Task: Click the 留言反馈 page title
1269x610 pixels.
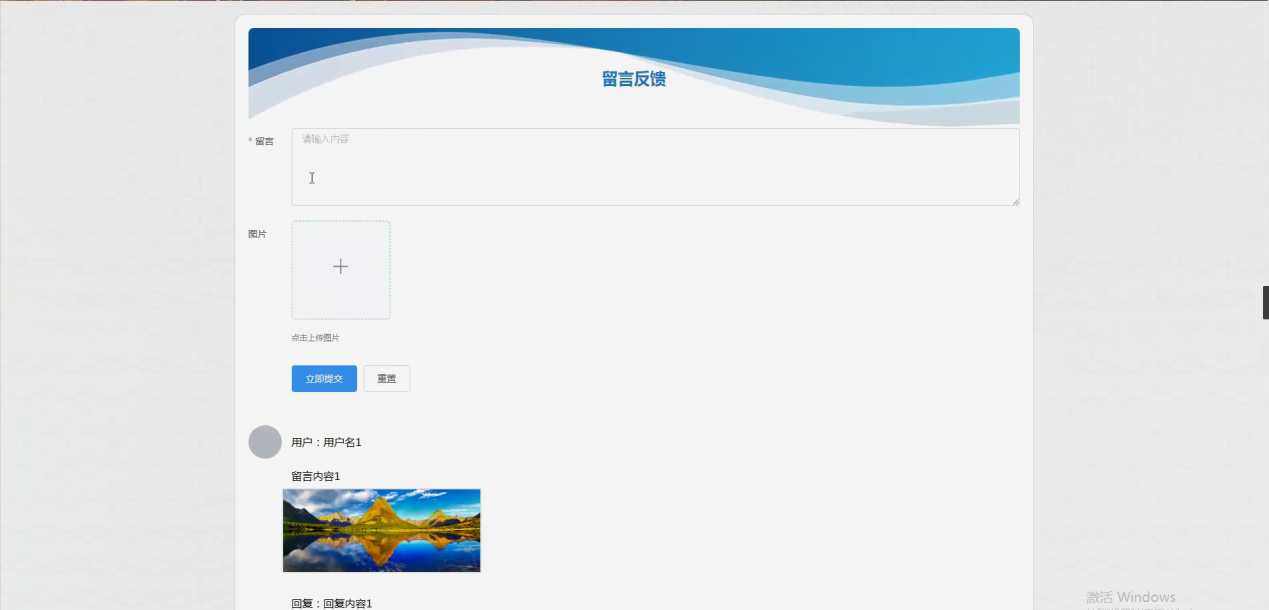Action: point(633,79)
